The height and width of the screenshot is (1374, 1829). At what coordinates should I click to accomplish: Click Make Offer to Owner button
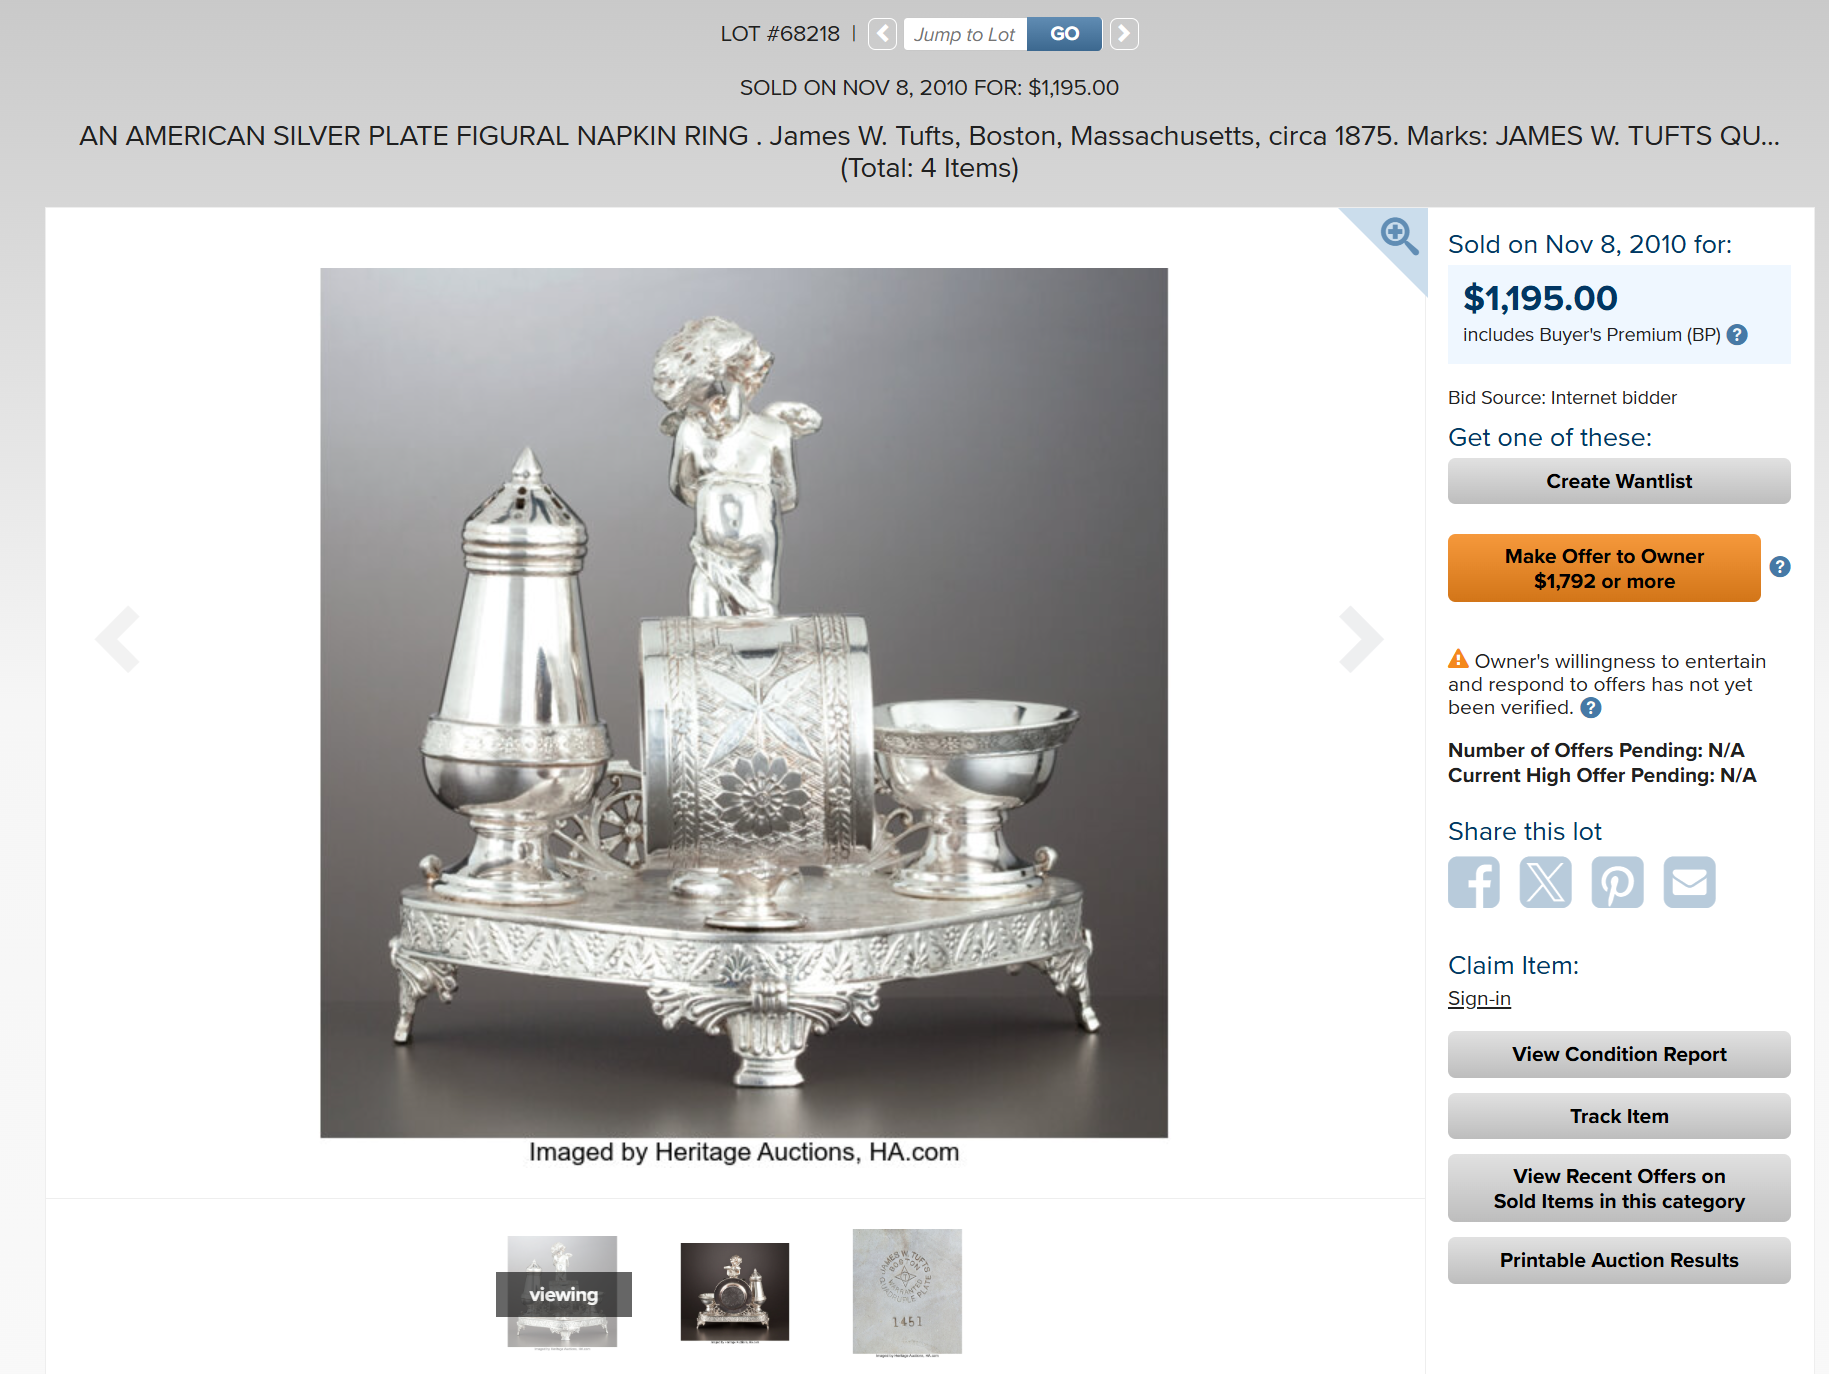pyautogui.click(x=1604, y=568)
